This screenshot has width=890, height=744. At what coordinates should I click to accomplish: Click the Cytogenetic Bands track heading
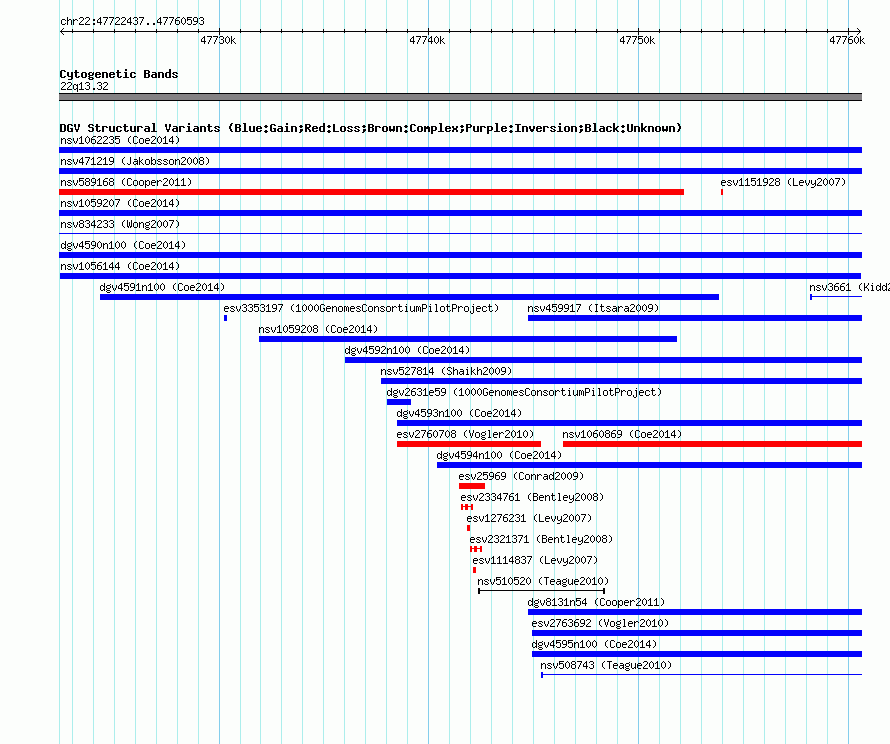(x=119, y=74)
